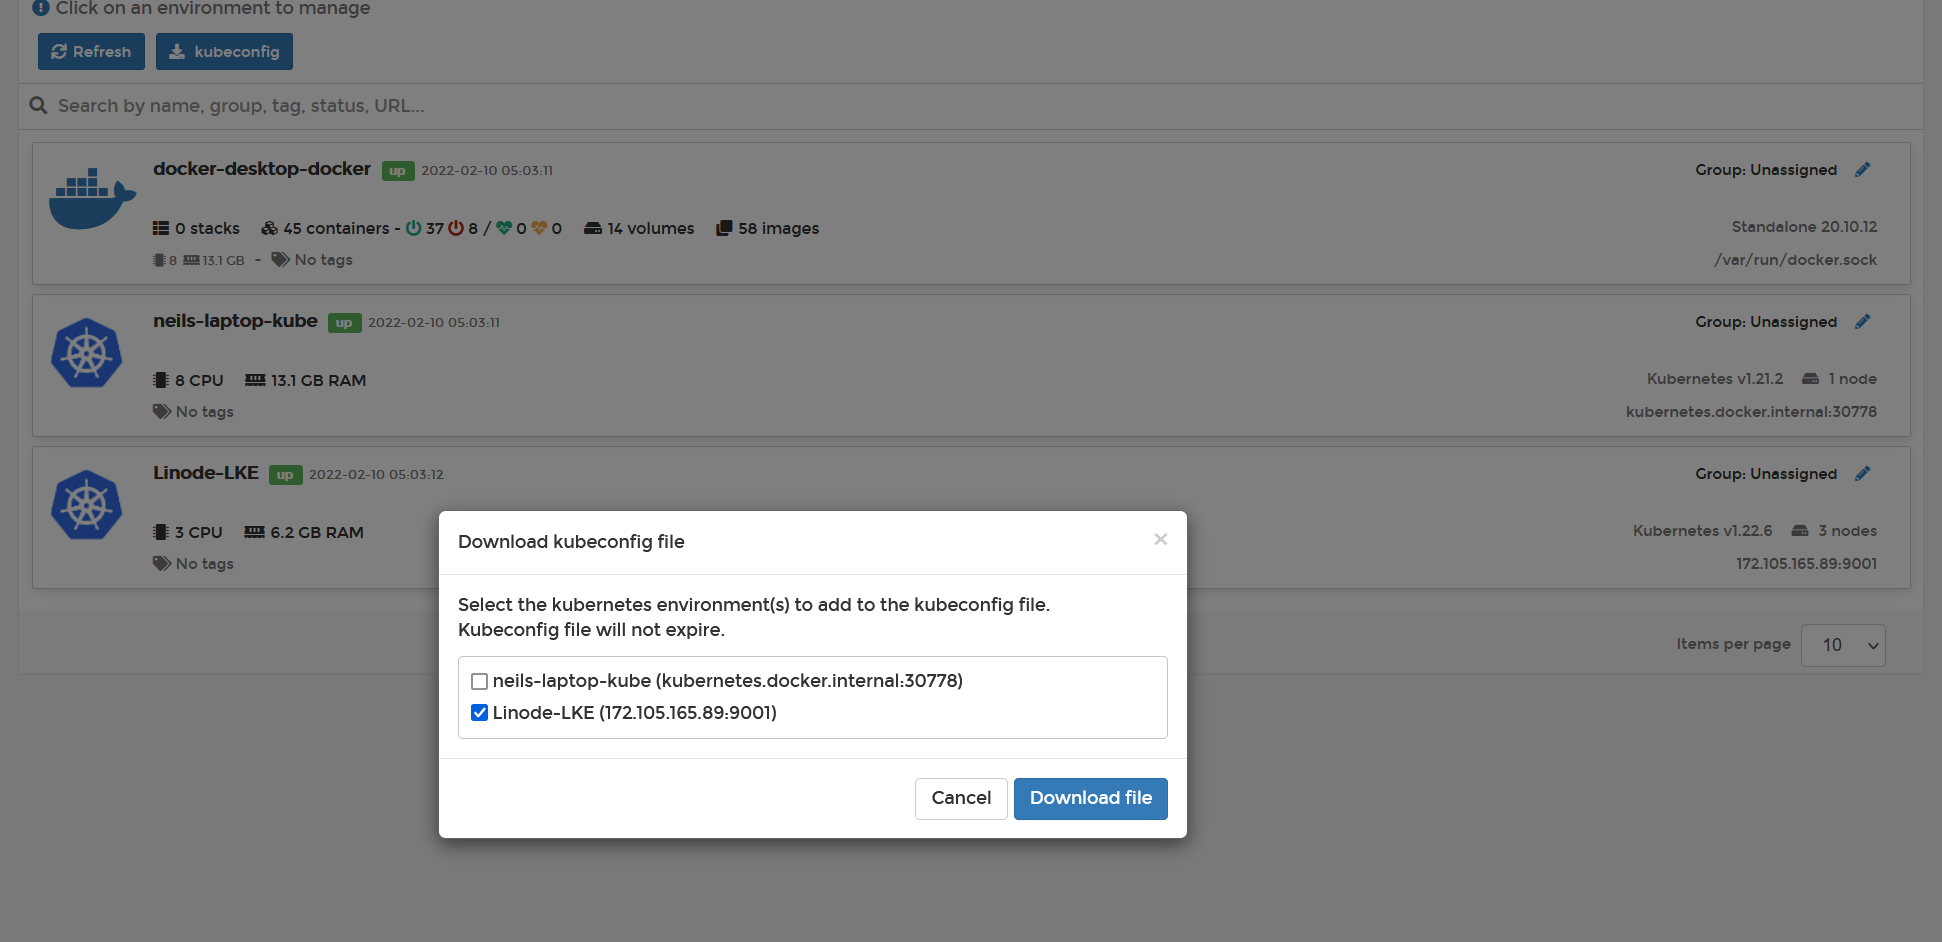Click the search magnifier icon
Viewport: 1942px width, 942px height.
pyautogui.click(x=38, y=106)
